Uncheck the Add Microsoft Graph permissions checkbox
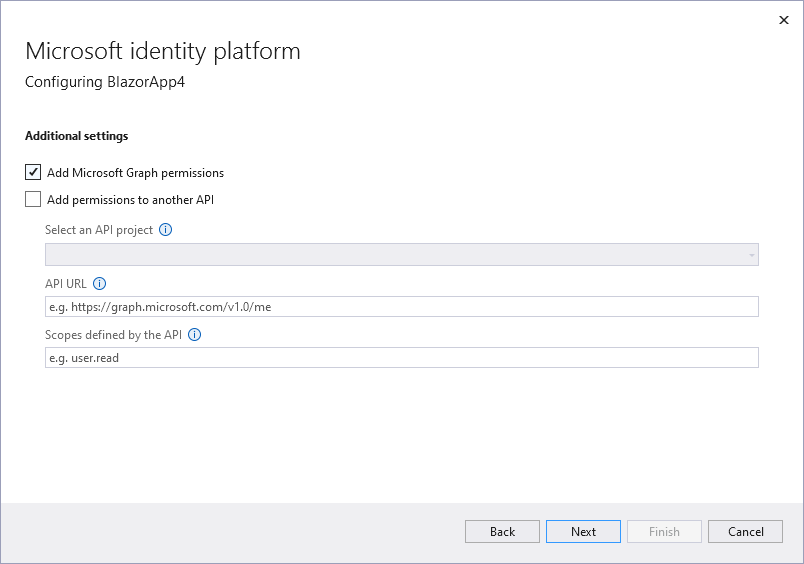 [x=33, y=172]
